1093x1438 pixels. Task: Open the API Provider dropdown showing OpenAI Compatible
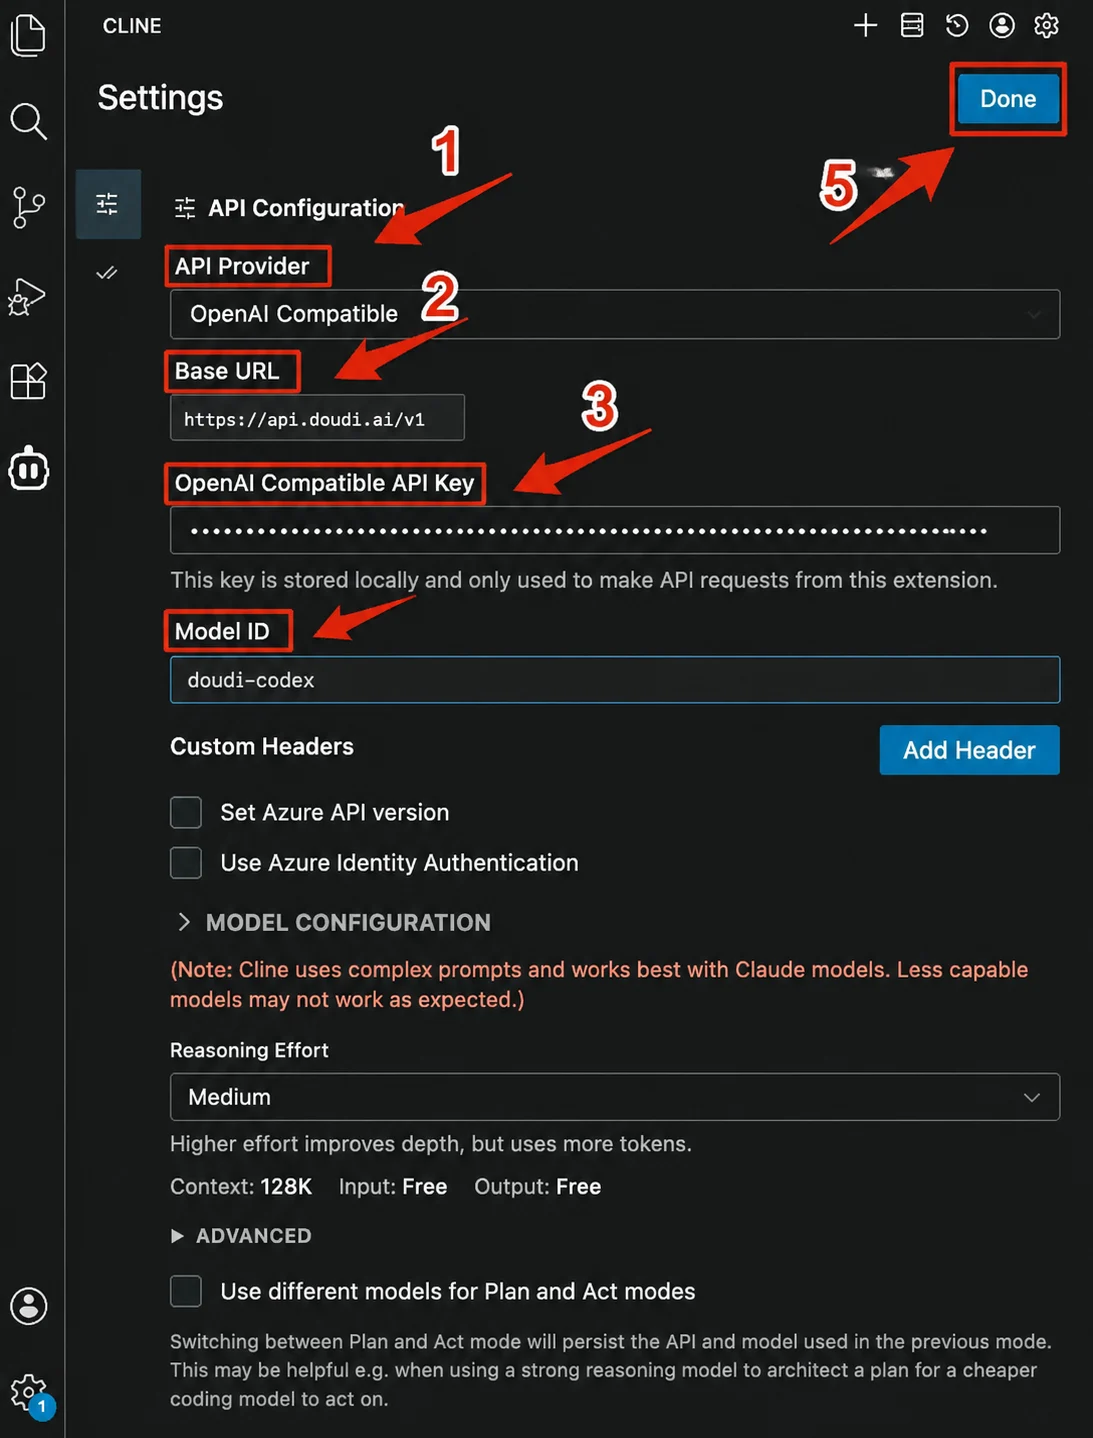pyautogui.click(x=615, y=314)
